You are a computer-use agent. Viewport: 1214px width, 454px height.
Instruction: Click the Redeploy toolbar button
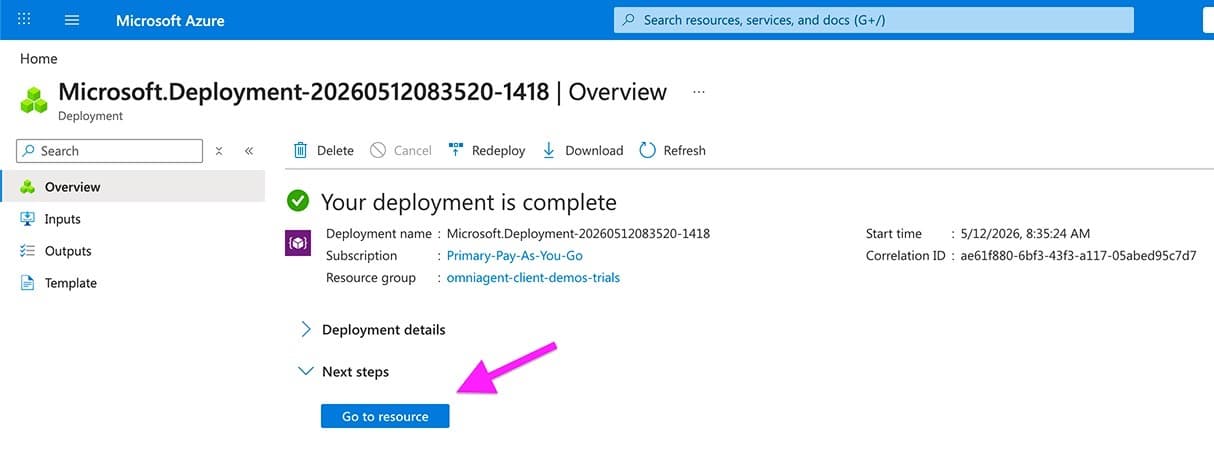click(486, 150)
